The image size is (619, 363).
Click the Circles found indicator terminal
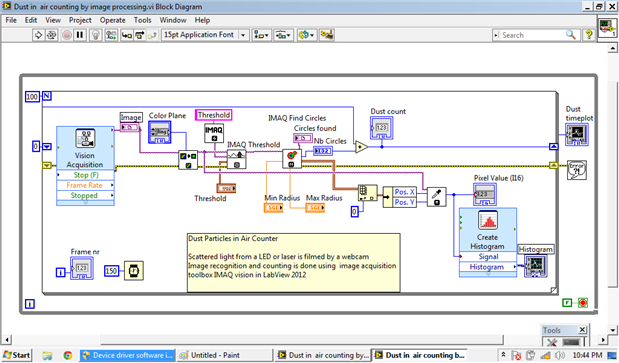click(x=303, y=138)
